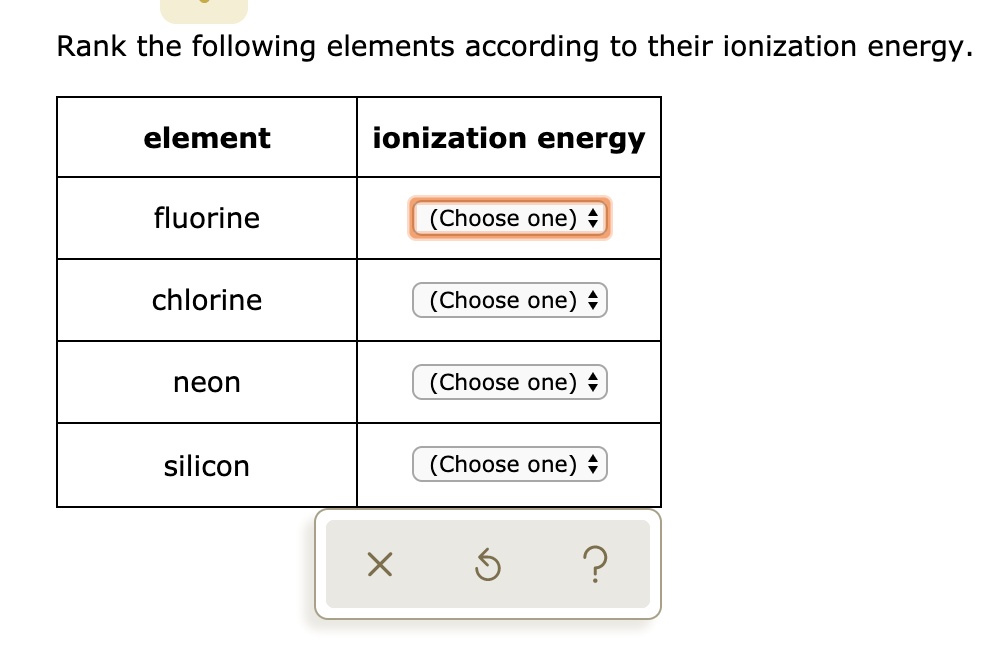
Task: Click the element column header
Action: click(x=206, y=138)
